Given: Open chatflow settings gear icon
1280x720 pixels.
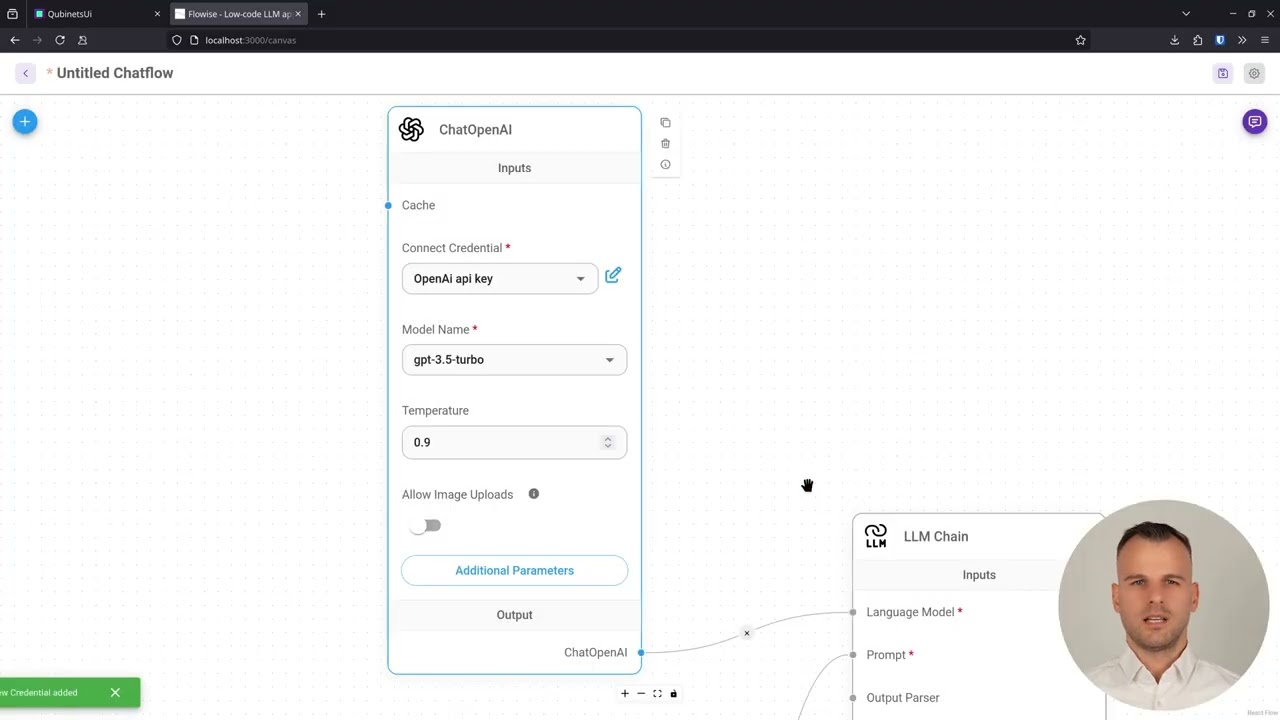Looking at the screenshot, I should (x=1254, y=73).
